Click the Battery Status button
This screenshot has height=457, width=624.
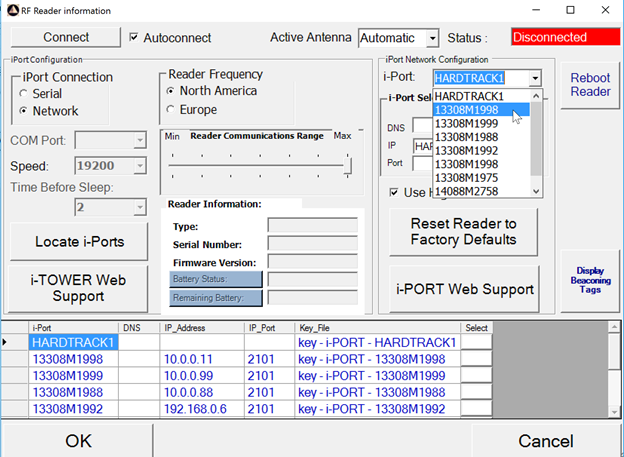pyautogui.click(x=216, y=279)
